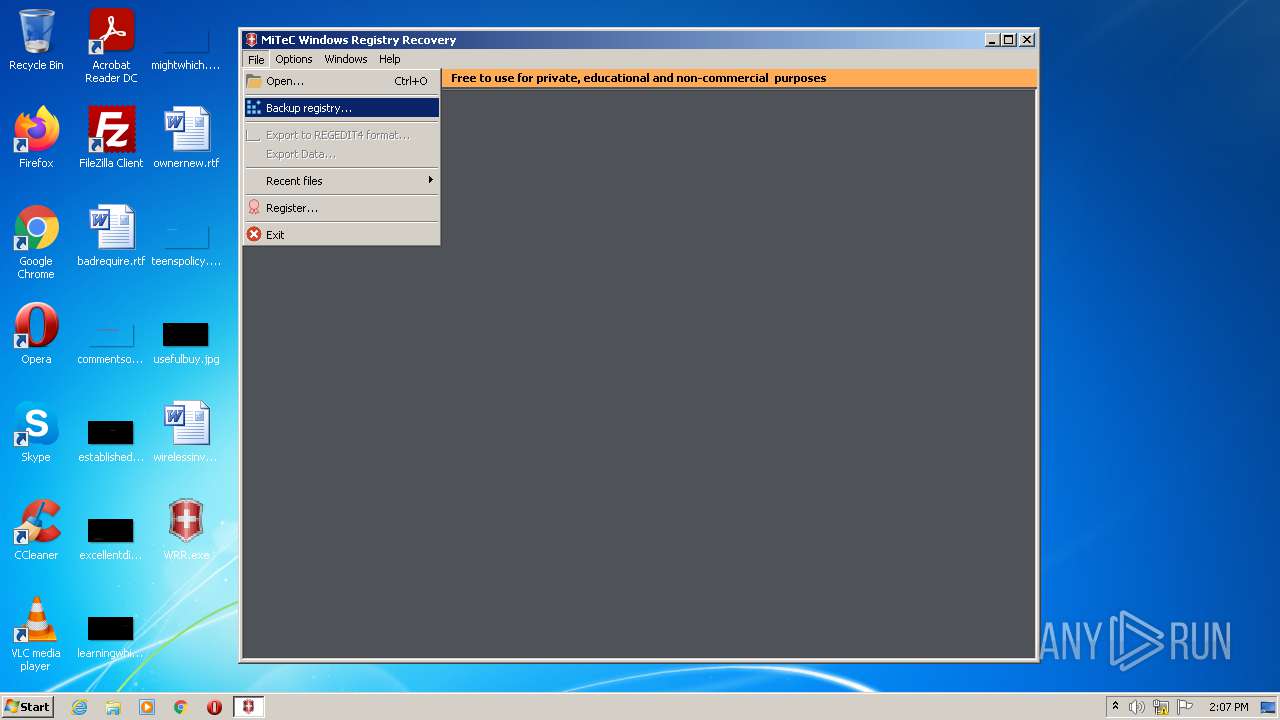This screenshot has height=720, width=1280.
Task: Click the Start button
Action: pos(28,706)
